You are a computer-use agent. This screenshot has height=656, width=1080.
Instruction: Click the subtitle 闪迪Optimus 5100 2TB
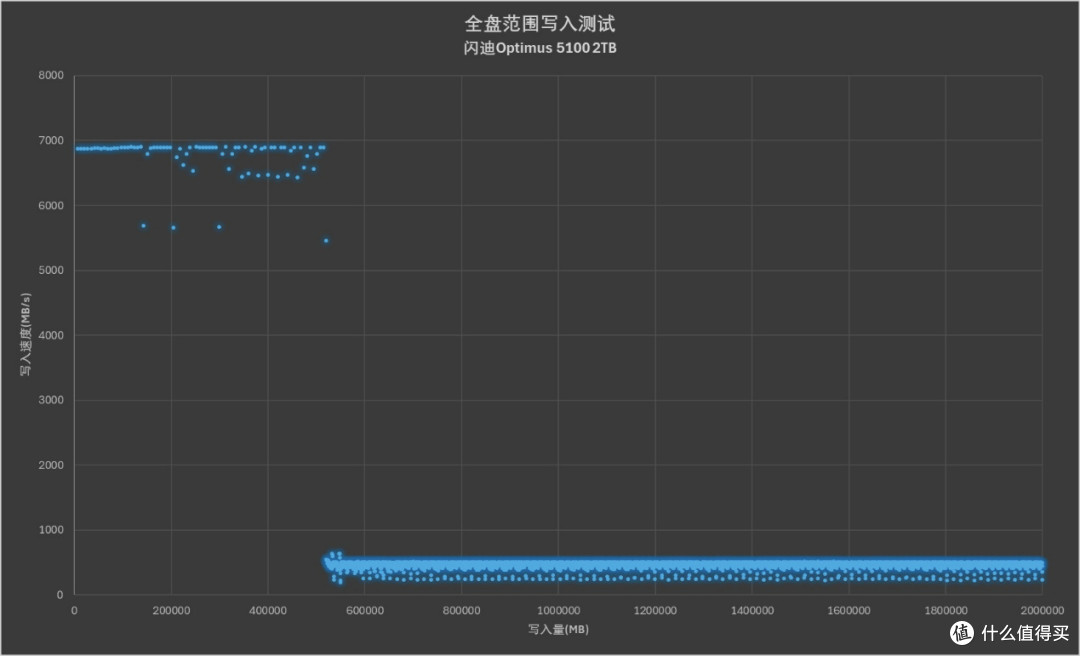[x=539, y=48]
